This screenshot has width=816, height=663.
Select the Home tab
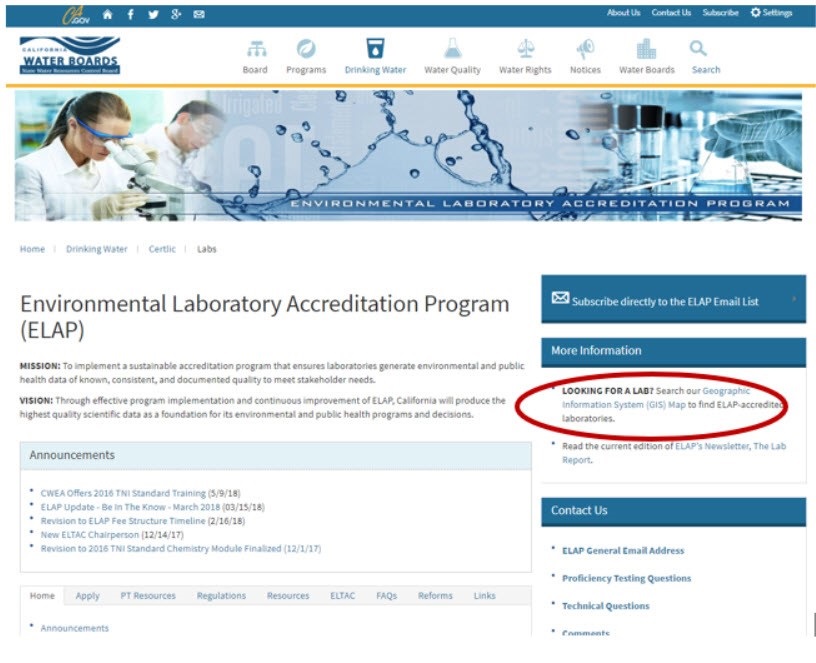[x=42, y=595]
